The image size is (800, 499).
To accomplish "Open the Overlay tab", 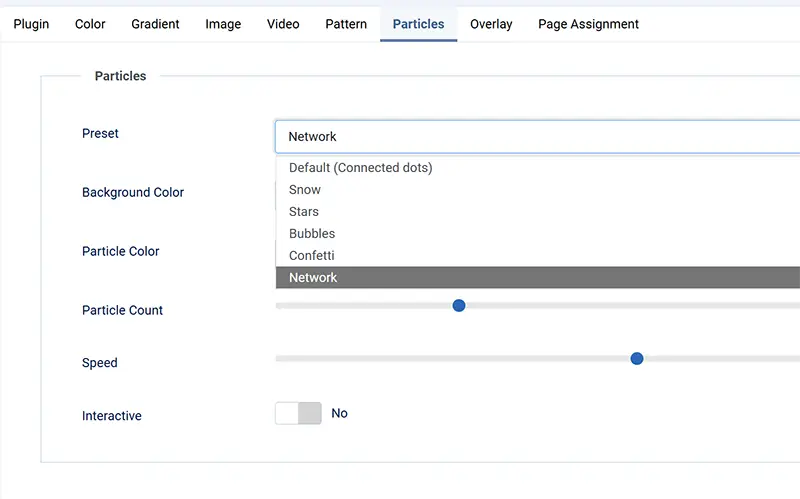I will click(x=491, y=24).
